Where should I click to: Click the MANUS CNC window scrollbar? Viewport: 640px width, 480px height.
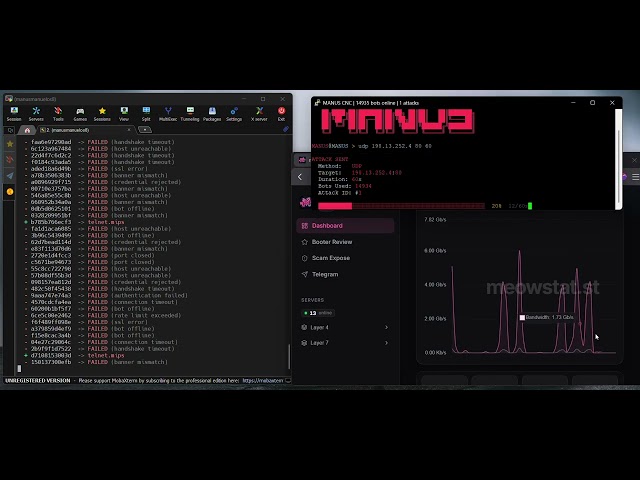(618, 167)
